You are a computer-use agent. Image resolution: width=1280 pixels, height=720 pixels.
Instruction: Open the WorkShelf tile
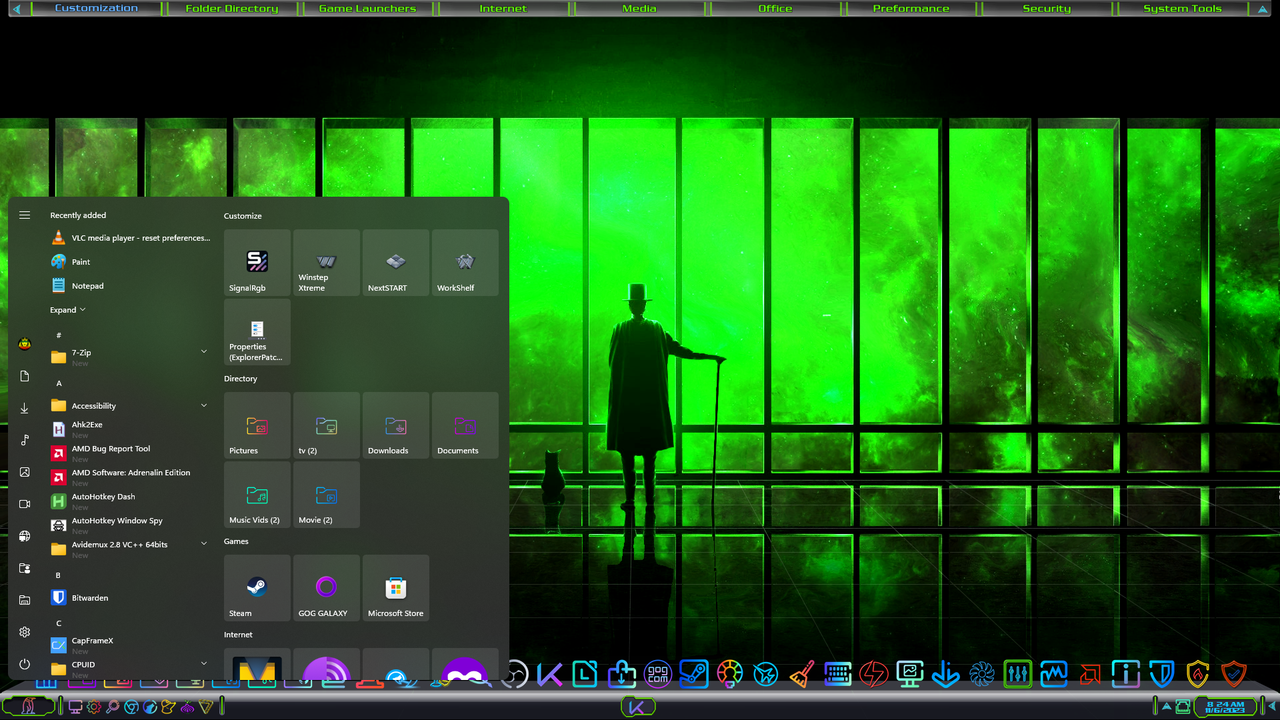tap(465, 262)
